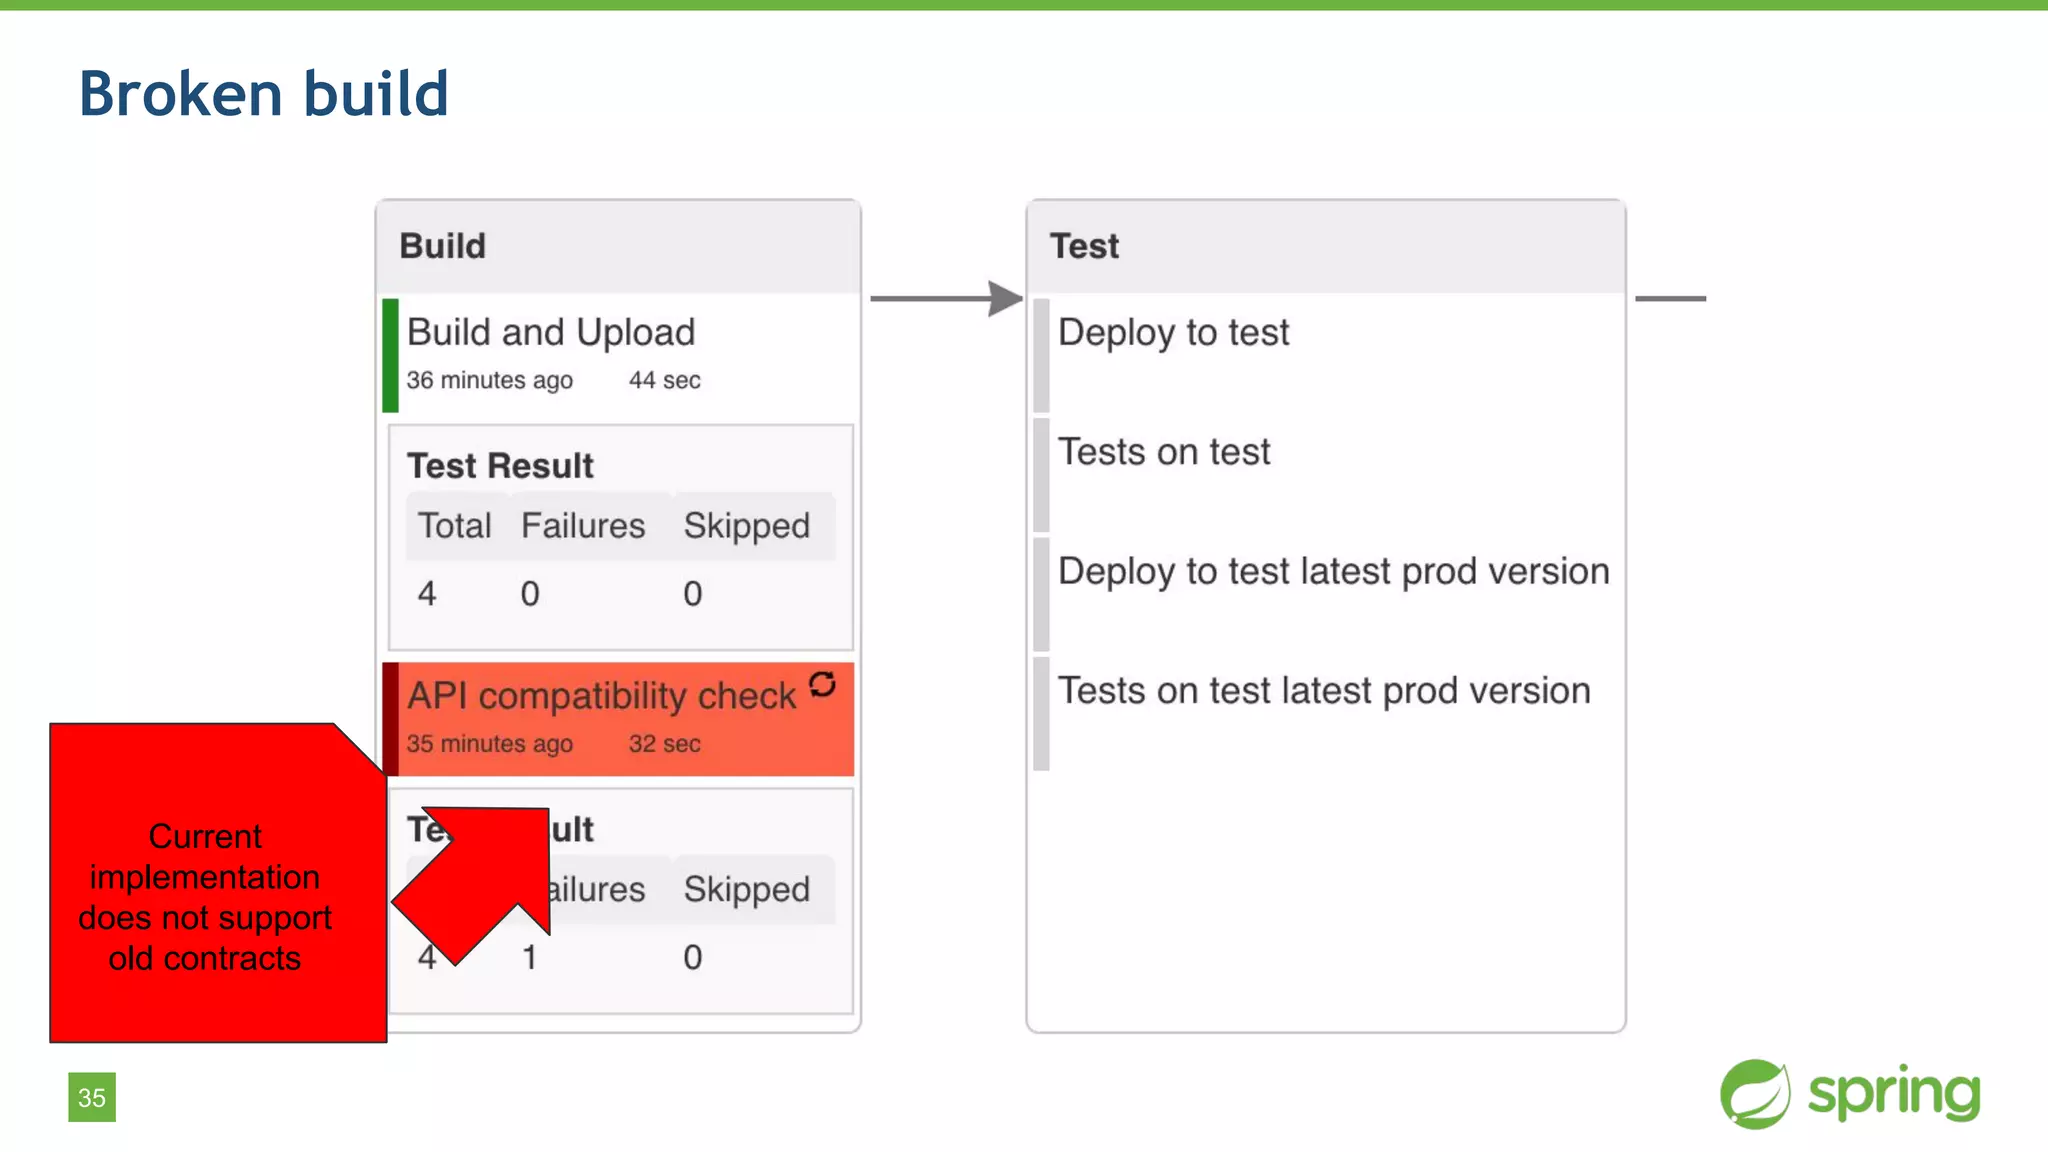
Task: Click the green status bar beside Build and Upload
Action: 391,355
